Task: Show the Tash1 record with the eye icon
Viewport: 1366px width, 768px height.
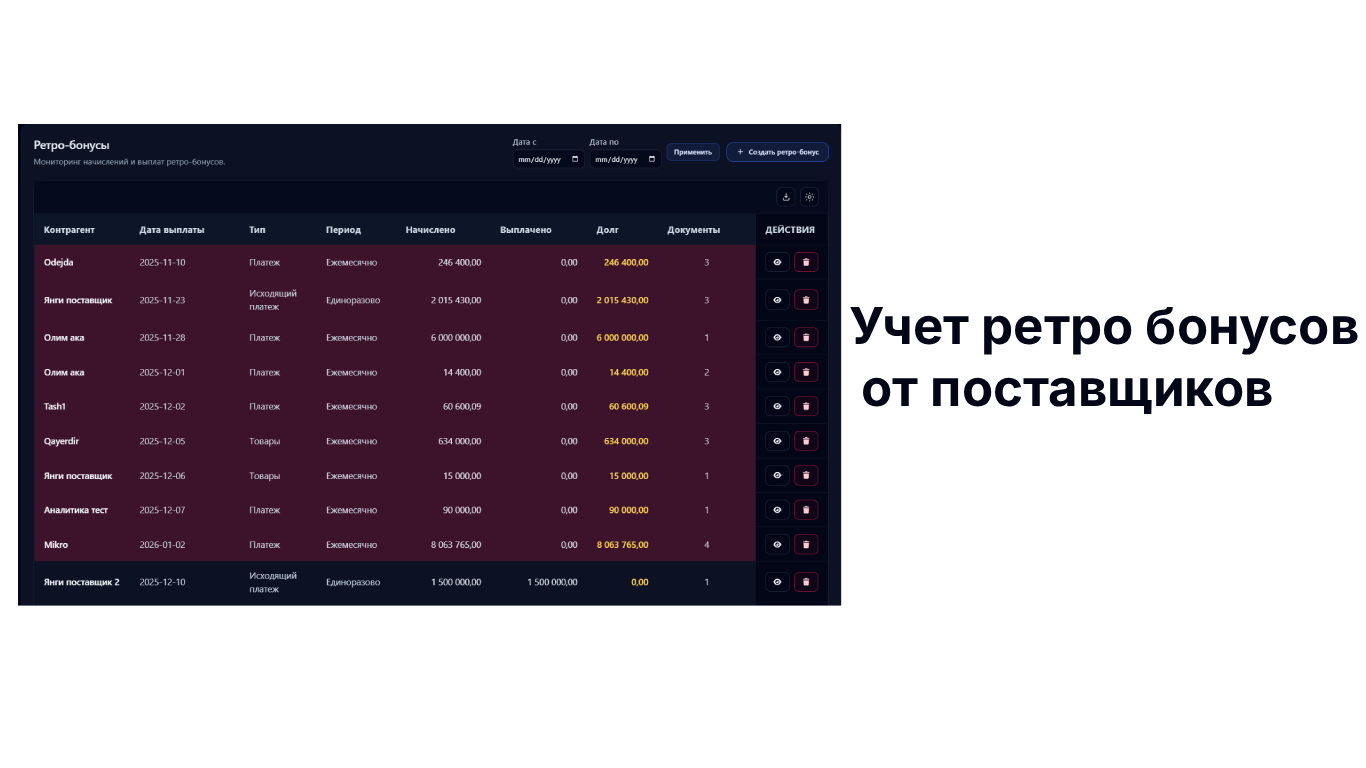Action: (x=777, y=406)
